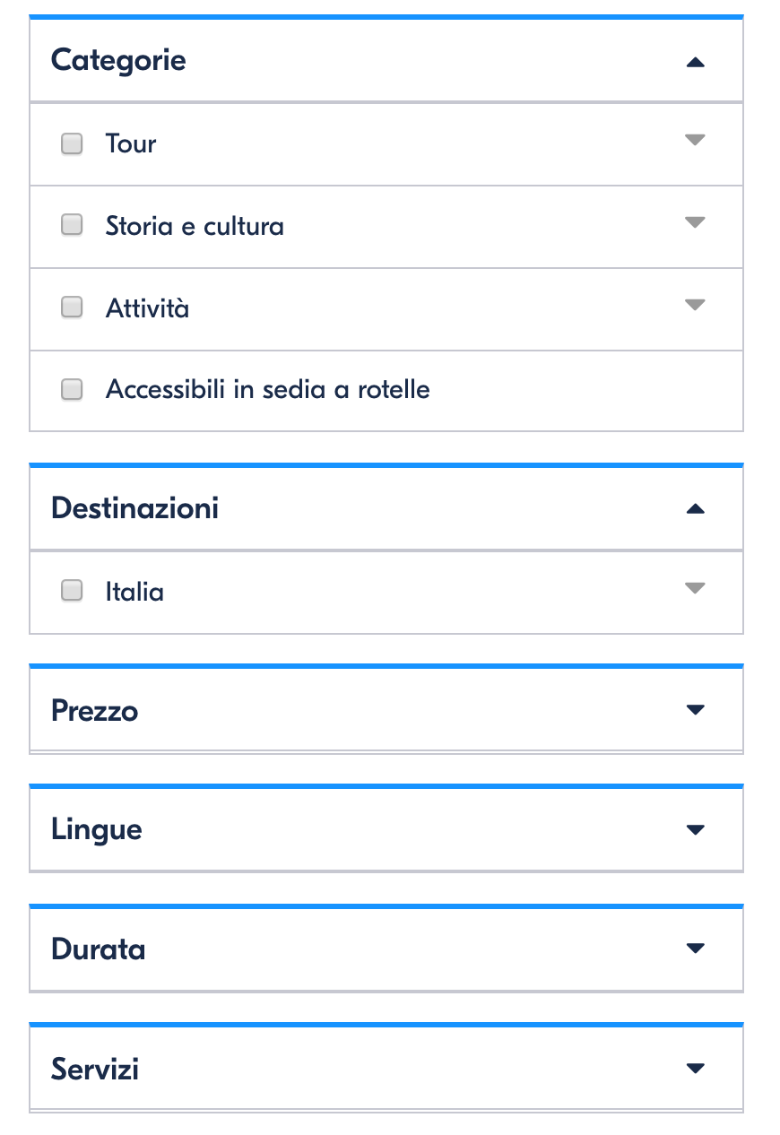Collapse the Categorie section

695,60
